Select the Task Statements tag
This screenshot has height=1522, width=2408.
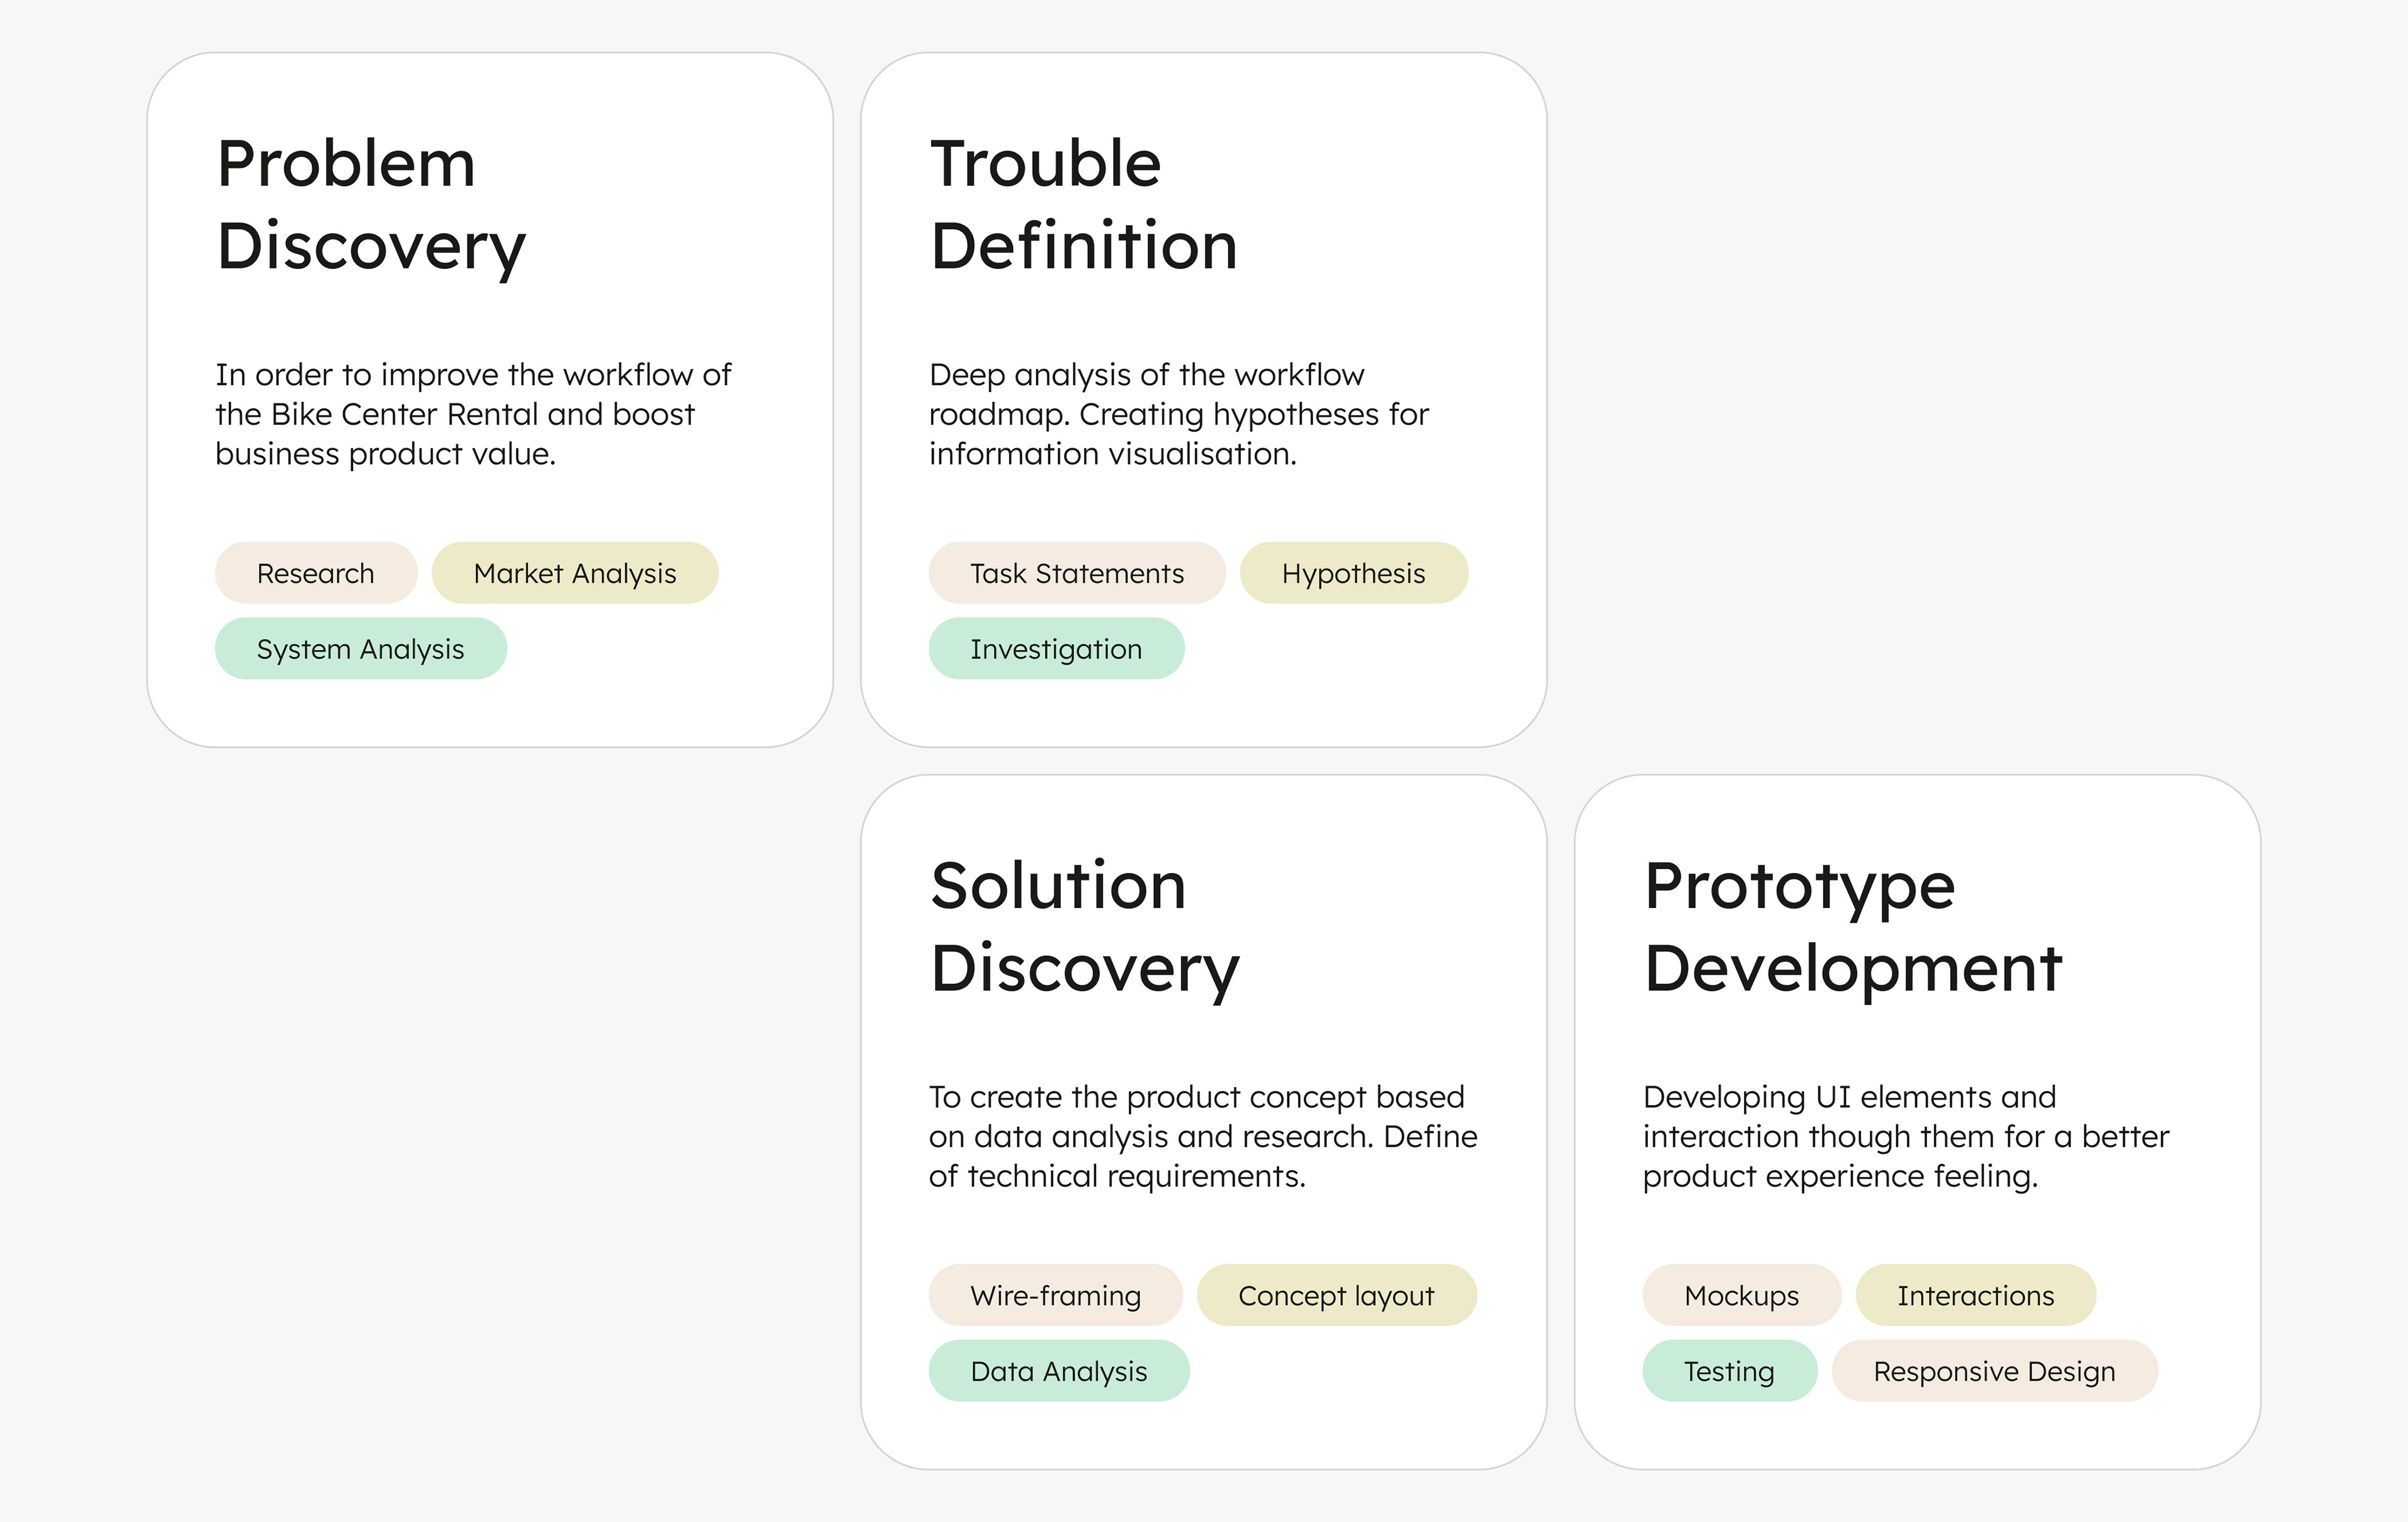click(x=1076, y=573)
